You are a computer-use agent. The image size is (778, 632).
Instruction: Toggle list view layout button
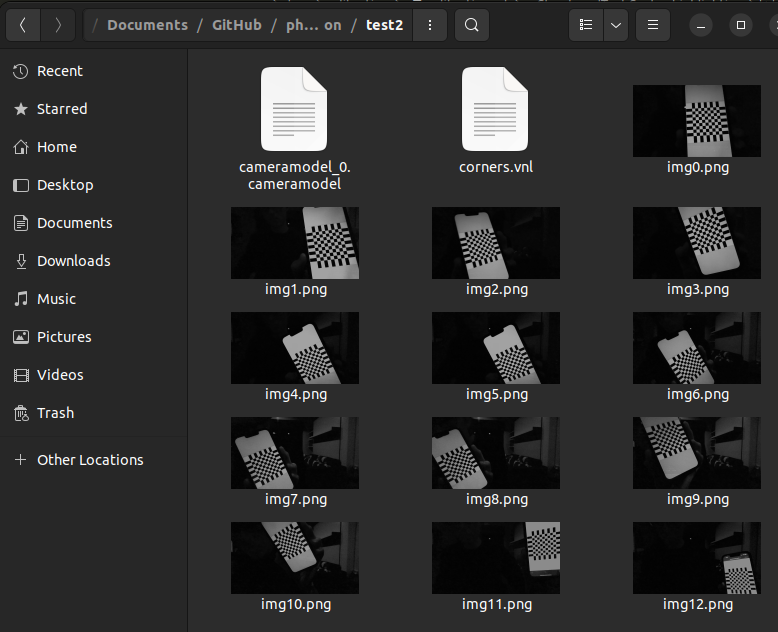coord(586,25)
